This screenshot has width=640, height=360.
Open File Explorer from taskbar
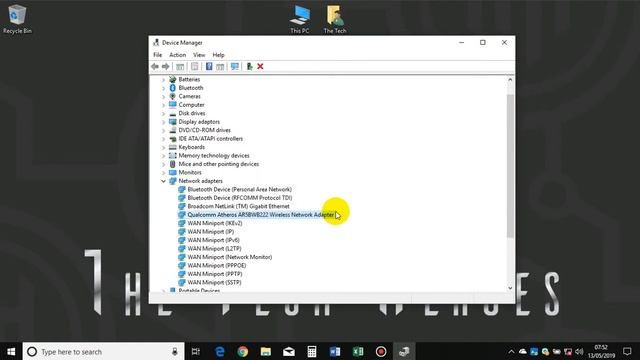266,351
